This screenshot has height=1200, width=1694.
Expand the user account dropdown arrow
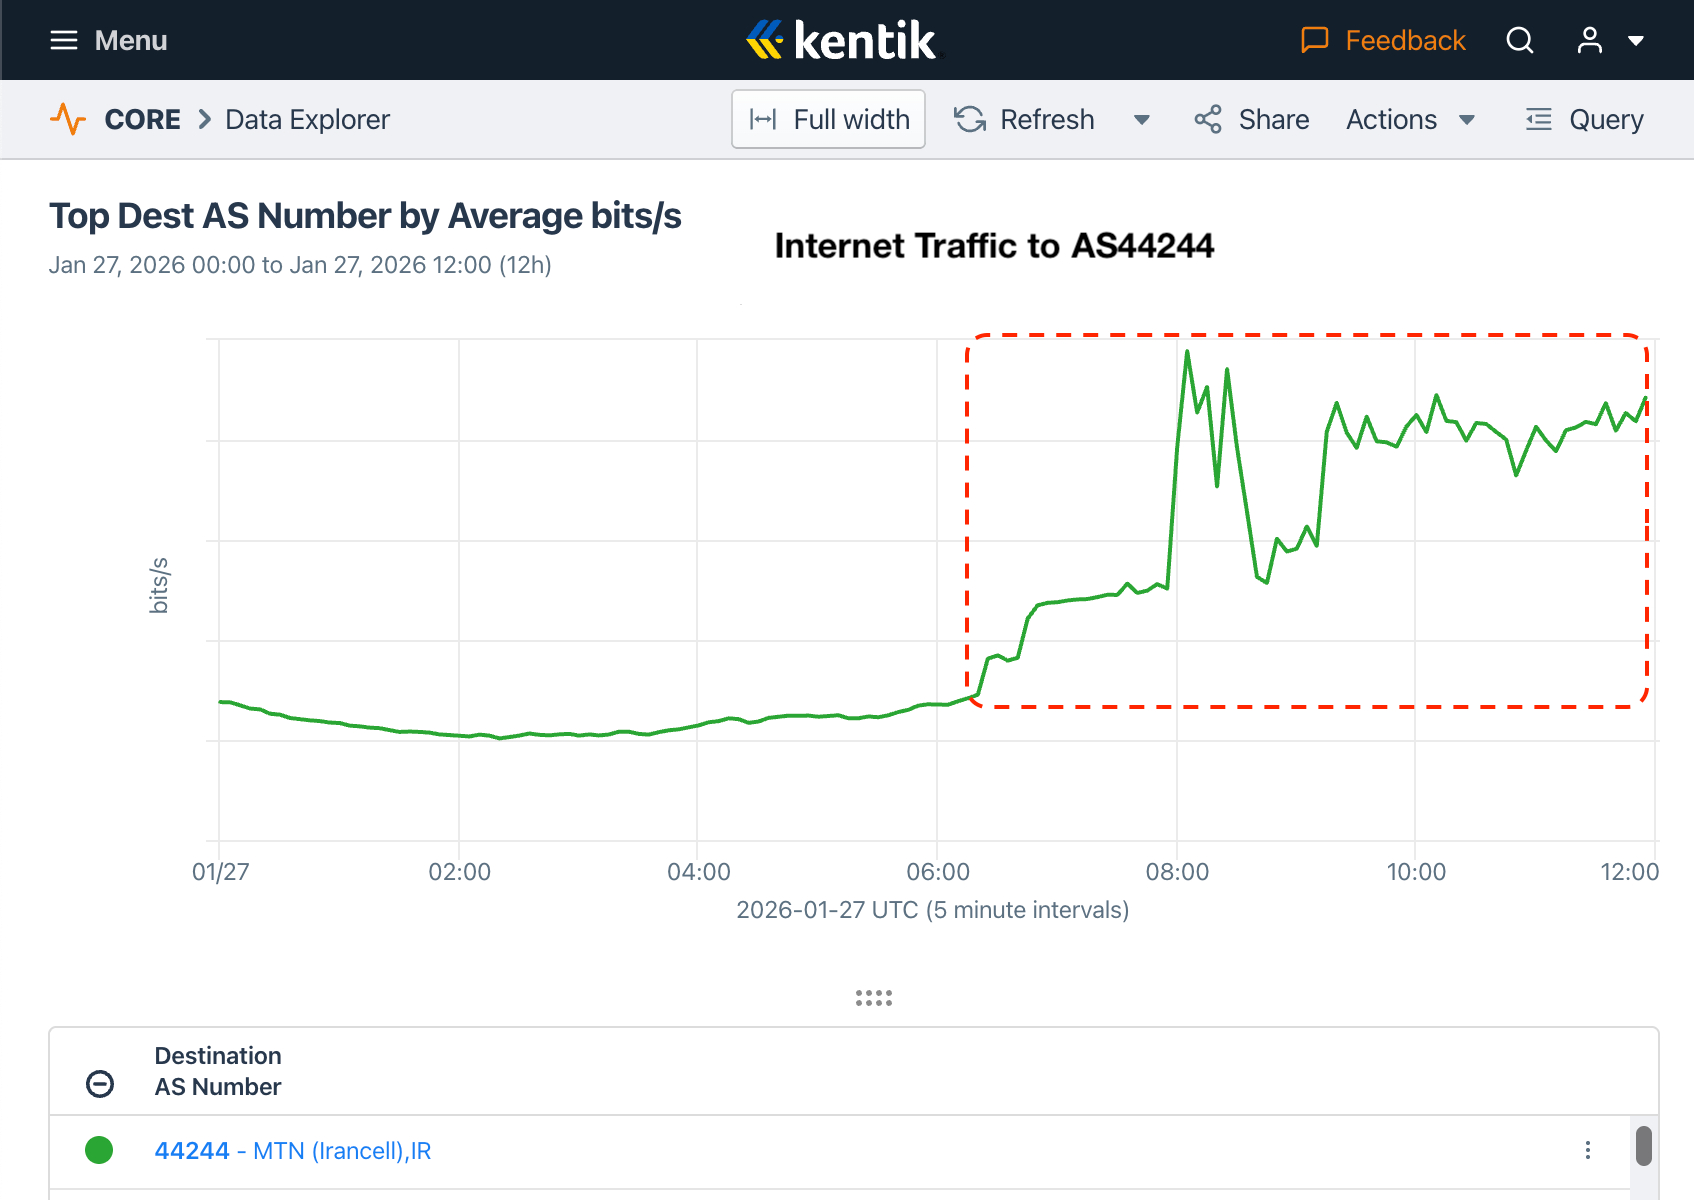click(1636, 41)
